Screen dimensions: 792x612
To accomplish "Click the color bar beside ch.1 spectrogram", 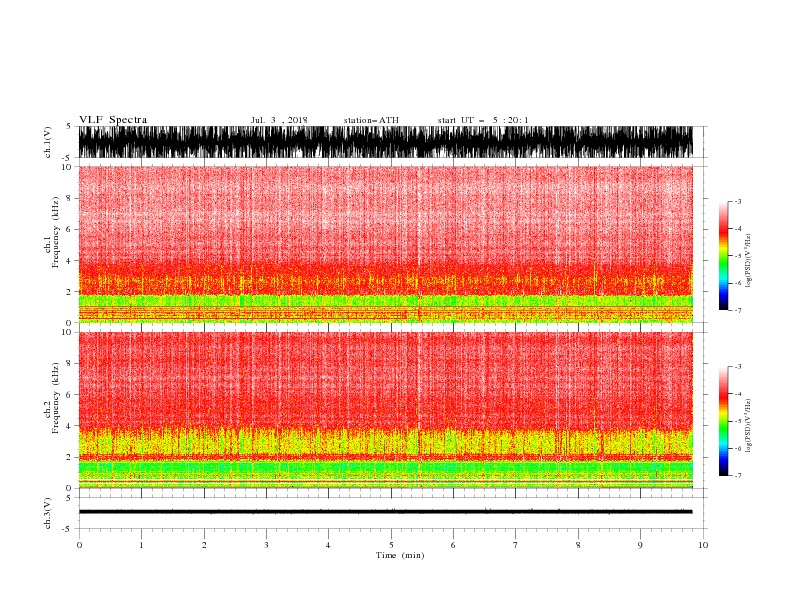I will click(x=723, y=256).
